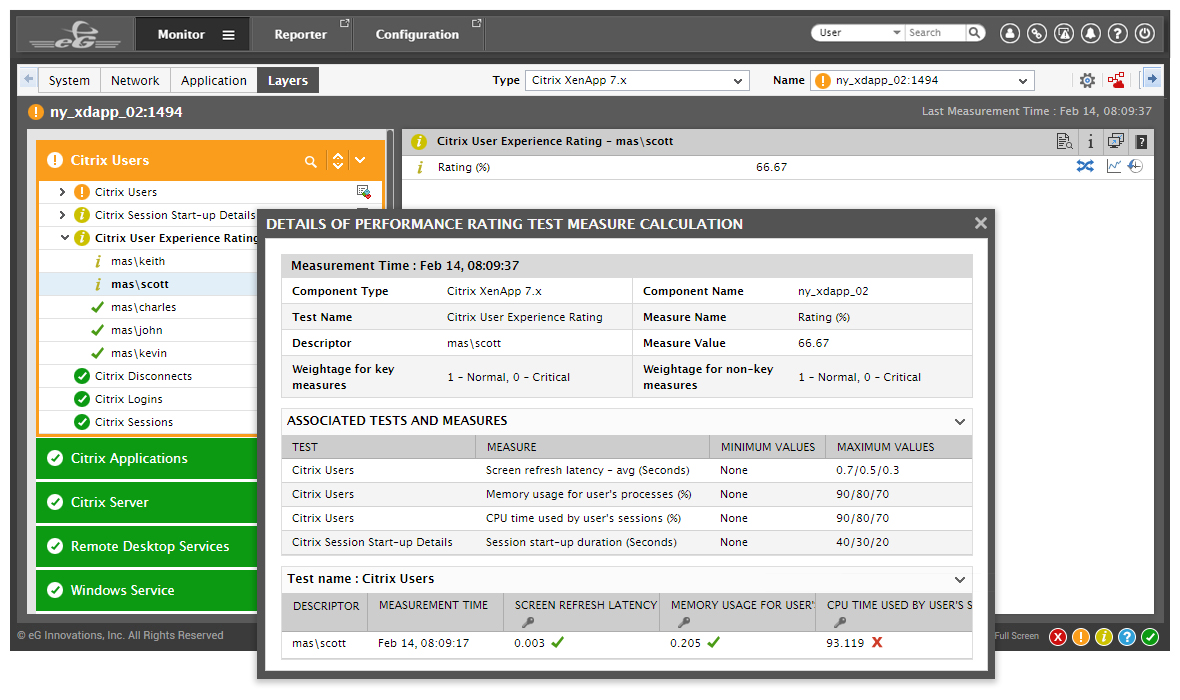Open the Configuration module
This screenshot has height=700, width=1180.
(x=417, y=35)
